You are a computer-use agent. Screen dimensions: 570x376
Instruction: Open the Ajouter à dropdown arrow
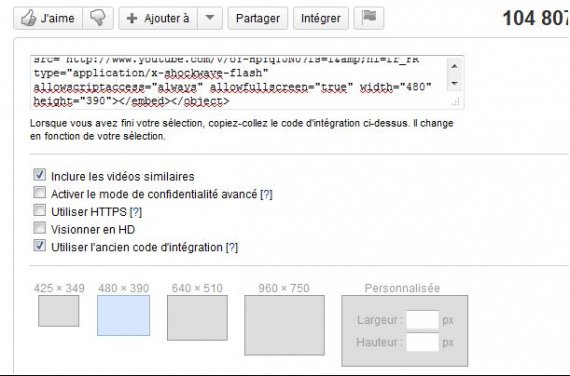click(210, 18)
